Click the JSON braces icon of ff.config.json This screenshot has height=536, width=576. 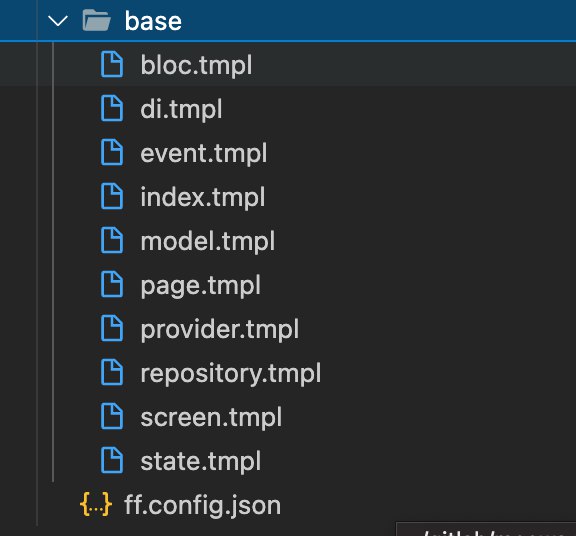pos(96,504)
